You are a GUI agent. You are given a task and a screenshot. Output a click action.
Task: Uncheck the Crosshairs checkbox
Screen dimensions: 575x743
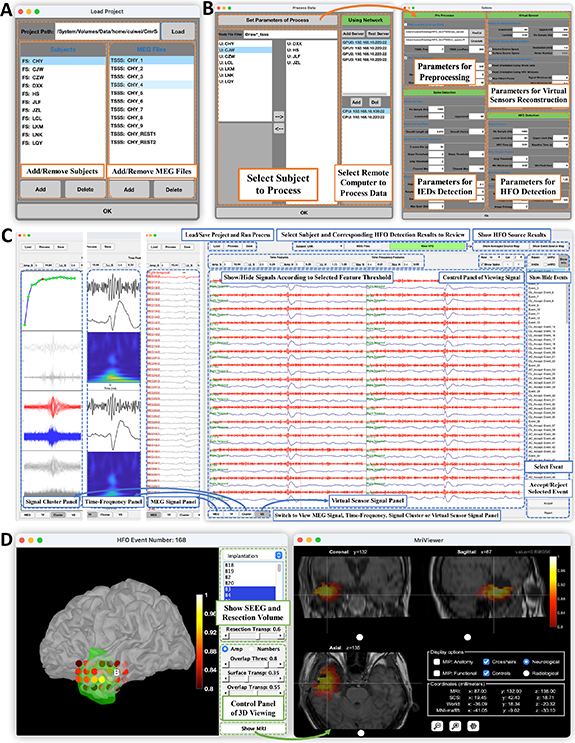point(486,661)
